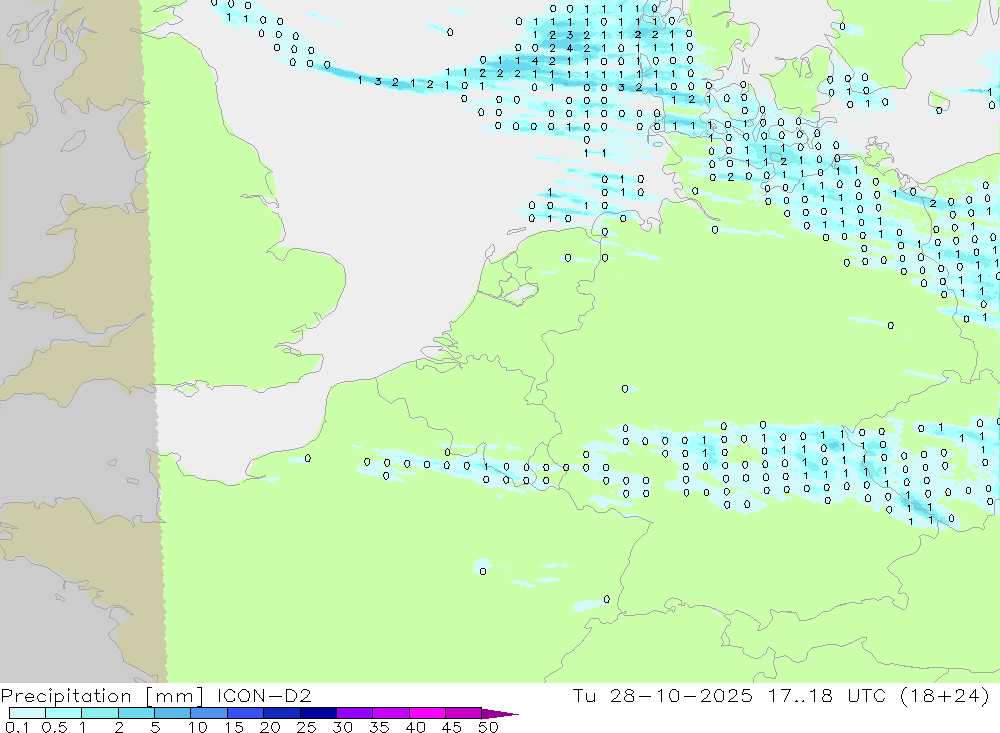Select the 2–5 mm light blue legend swatch
Viewport: 1000px width, 733px height.
coord(136,713)
